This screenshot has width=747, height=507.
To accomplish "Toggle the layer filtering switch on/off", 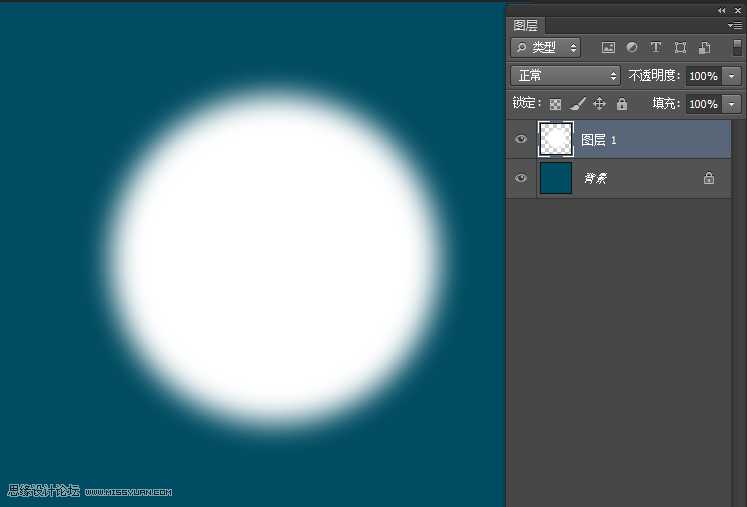I will pyautogui.click(x=737, y=47).
